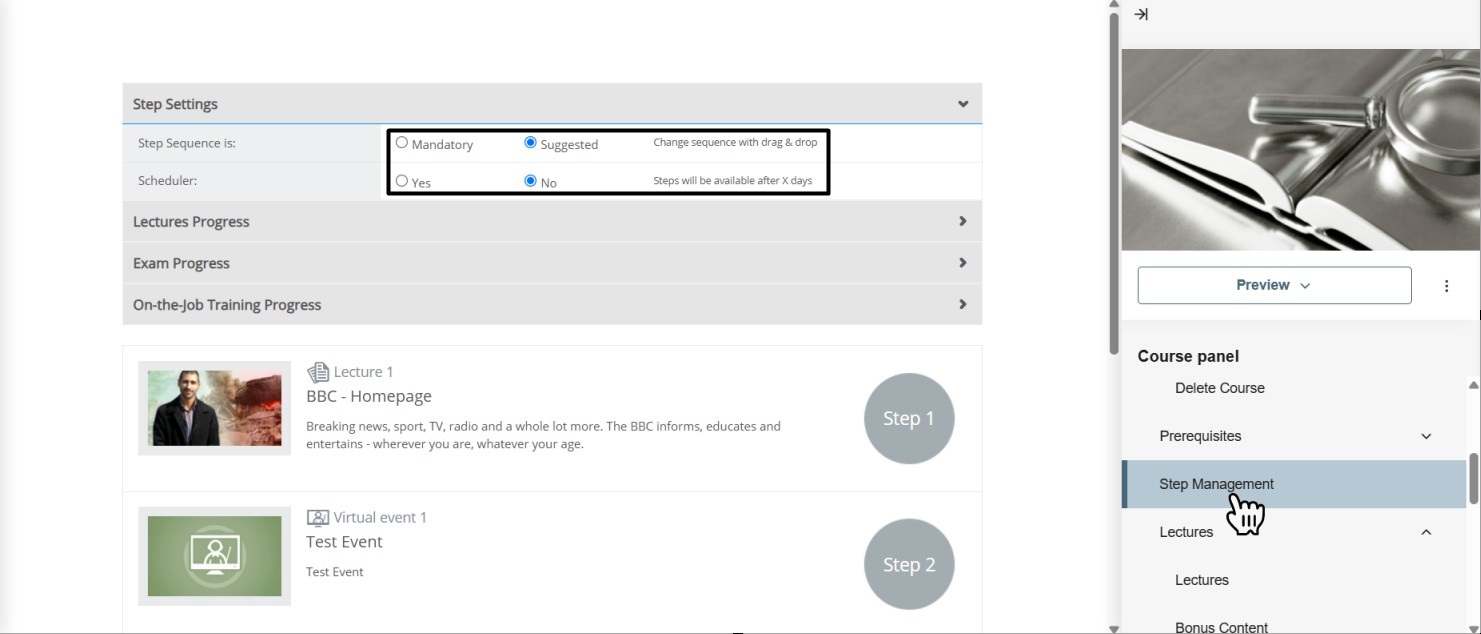Image resolution: width=1481 pixels, height=634 pixels.
Task: Expand On-the-Job Training Progress section
Action: (x=962, y=305)
